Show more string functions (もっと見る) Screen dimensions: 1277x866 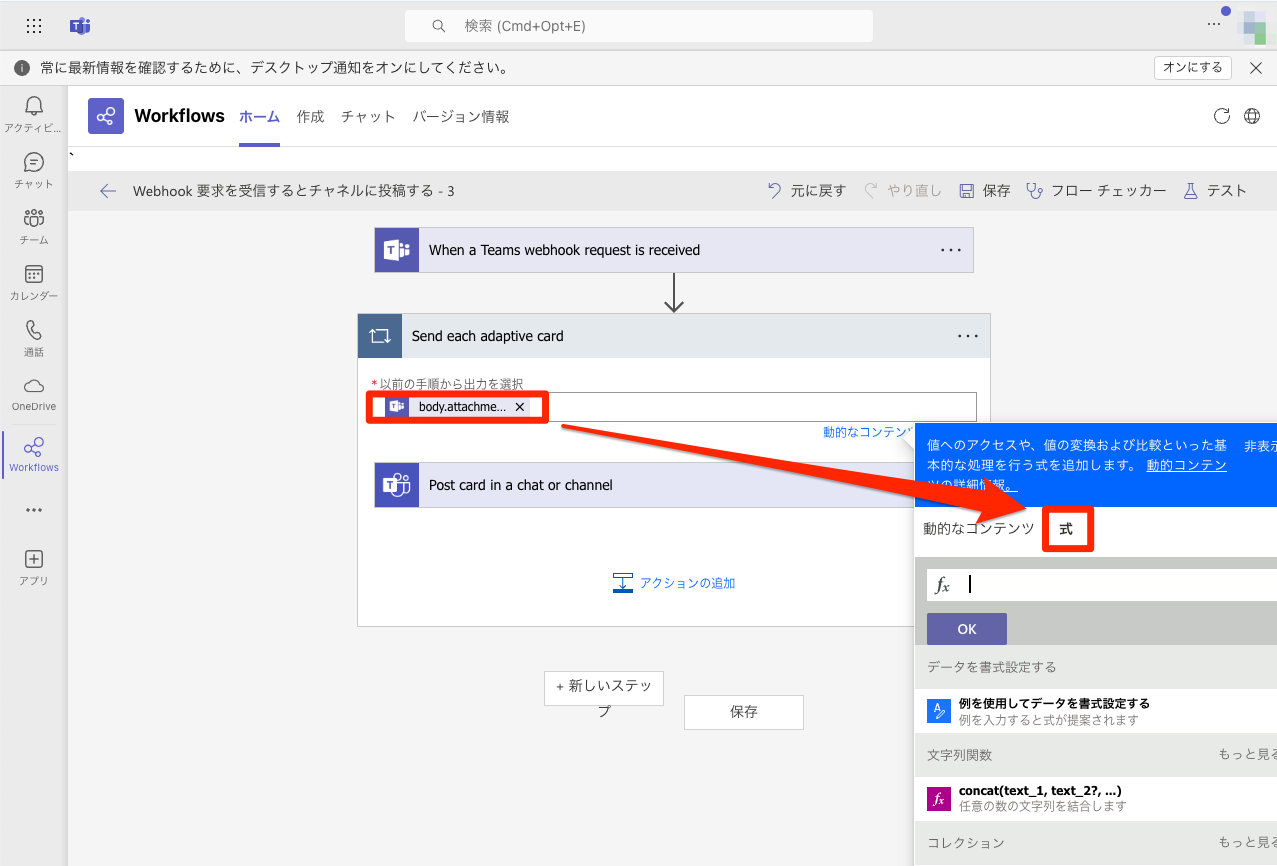click(1247, 755)
